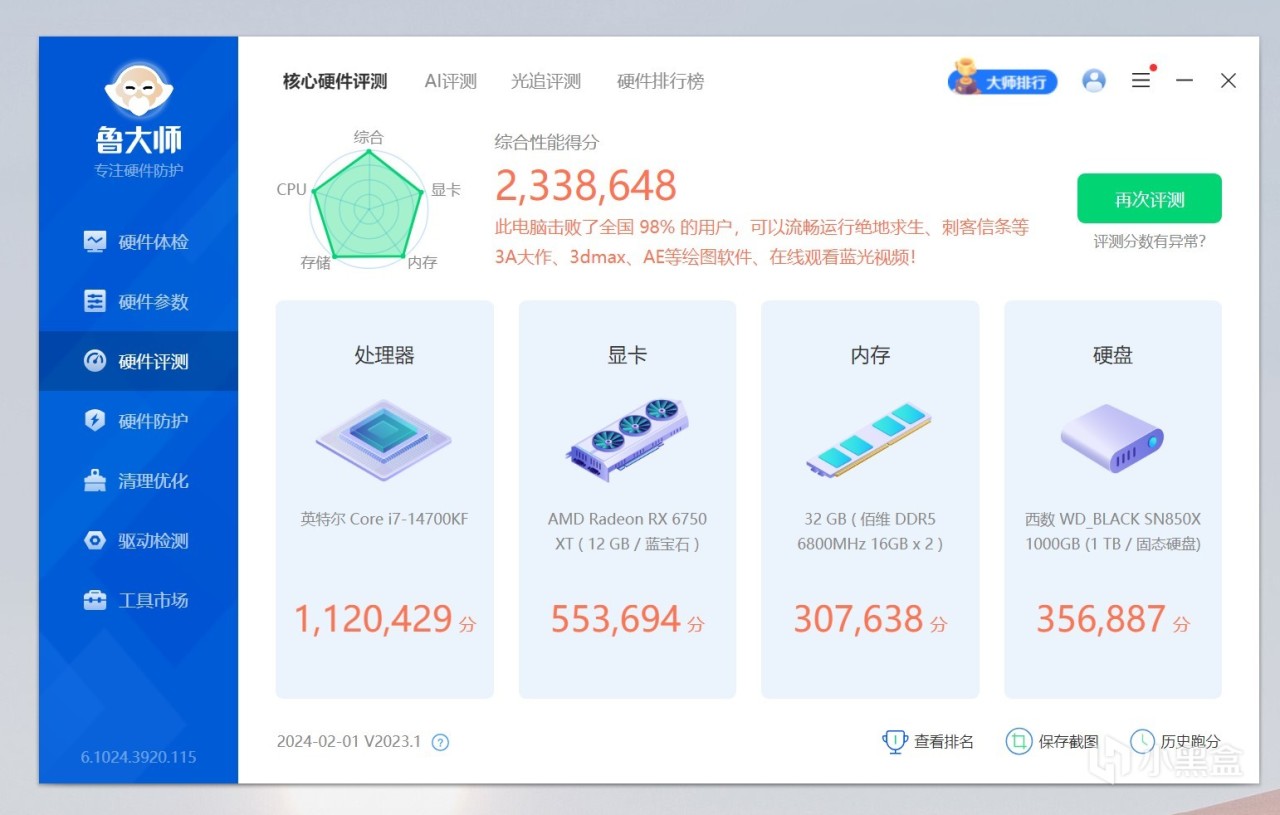The image size is (1280, 815).
Task: Open 工具市场 from the sidebar
Action: 138,600
